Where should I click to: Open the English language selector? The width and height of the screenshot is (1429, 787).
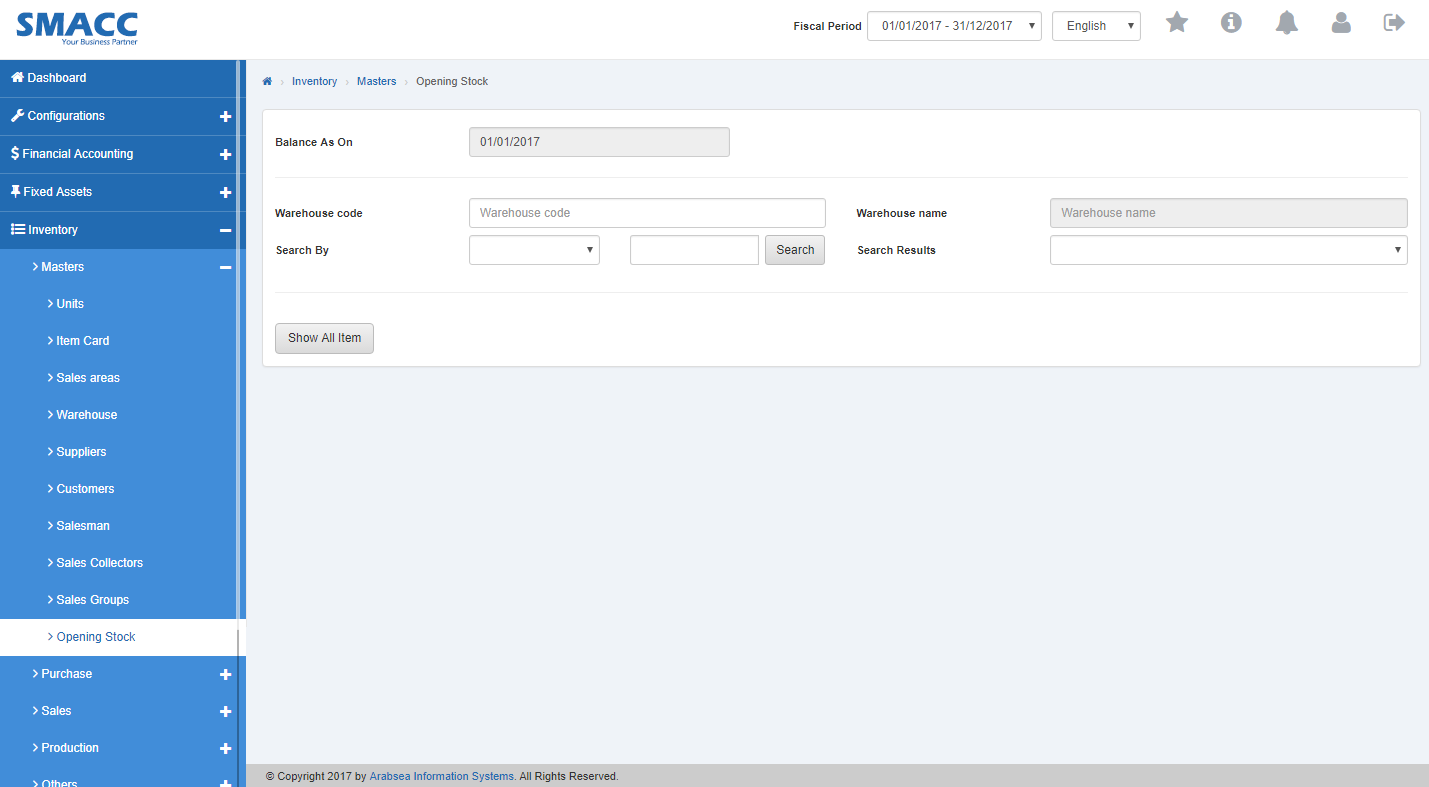click(x=1096, y=25)
